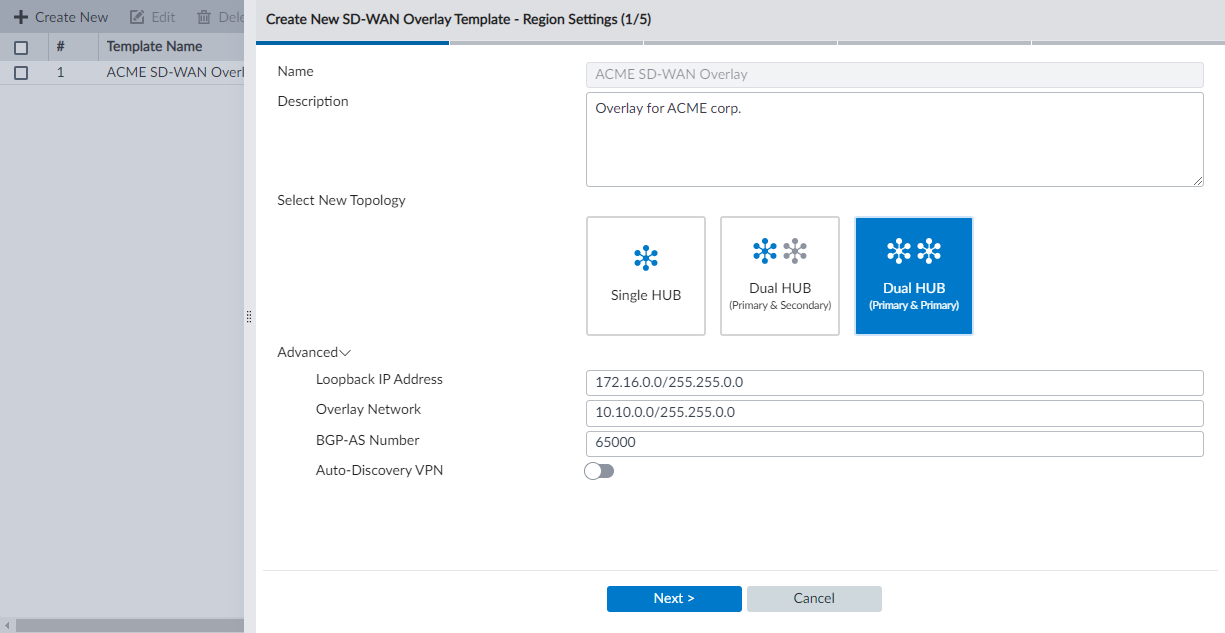Click the Delete trash icon
The height and width of the screenshot is (633, 1225).
204,17
